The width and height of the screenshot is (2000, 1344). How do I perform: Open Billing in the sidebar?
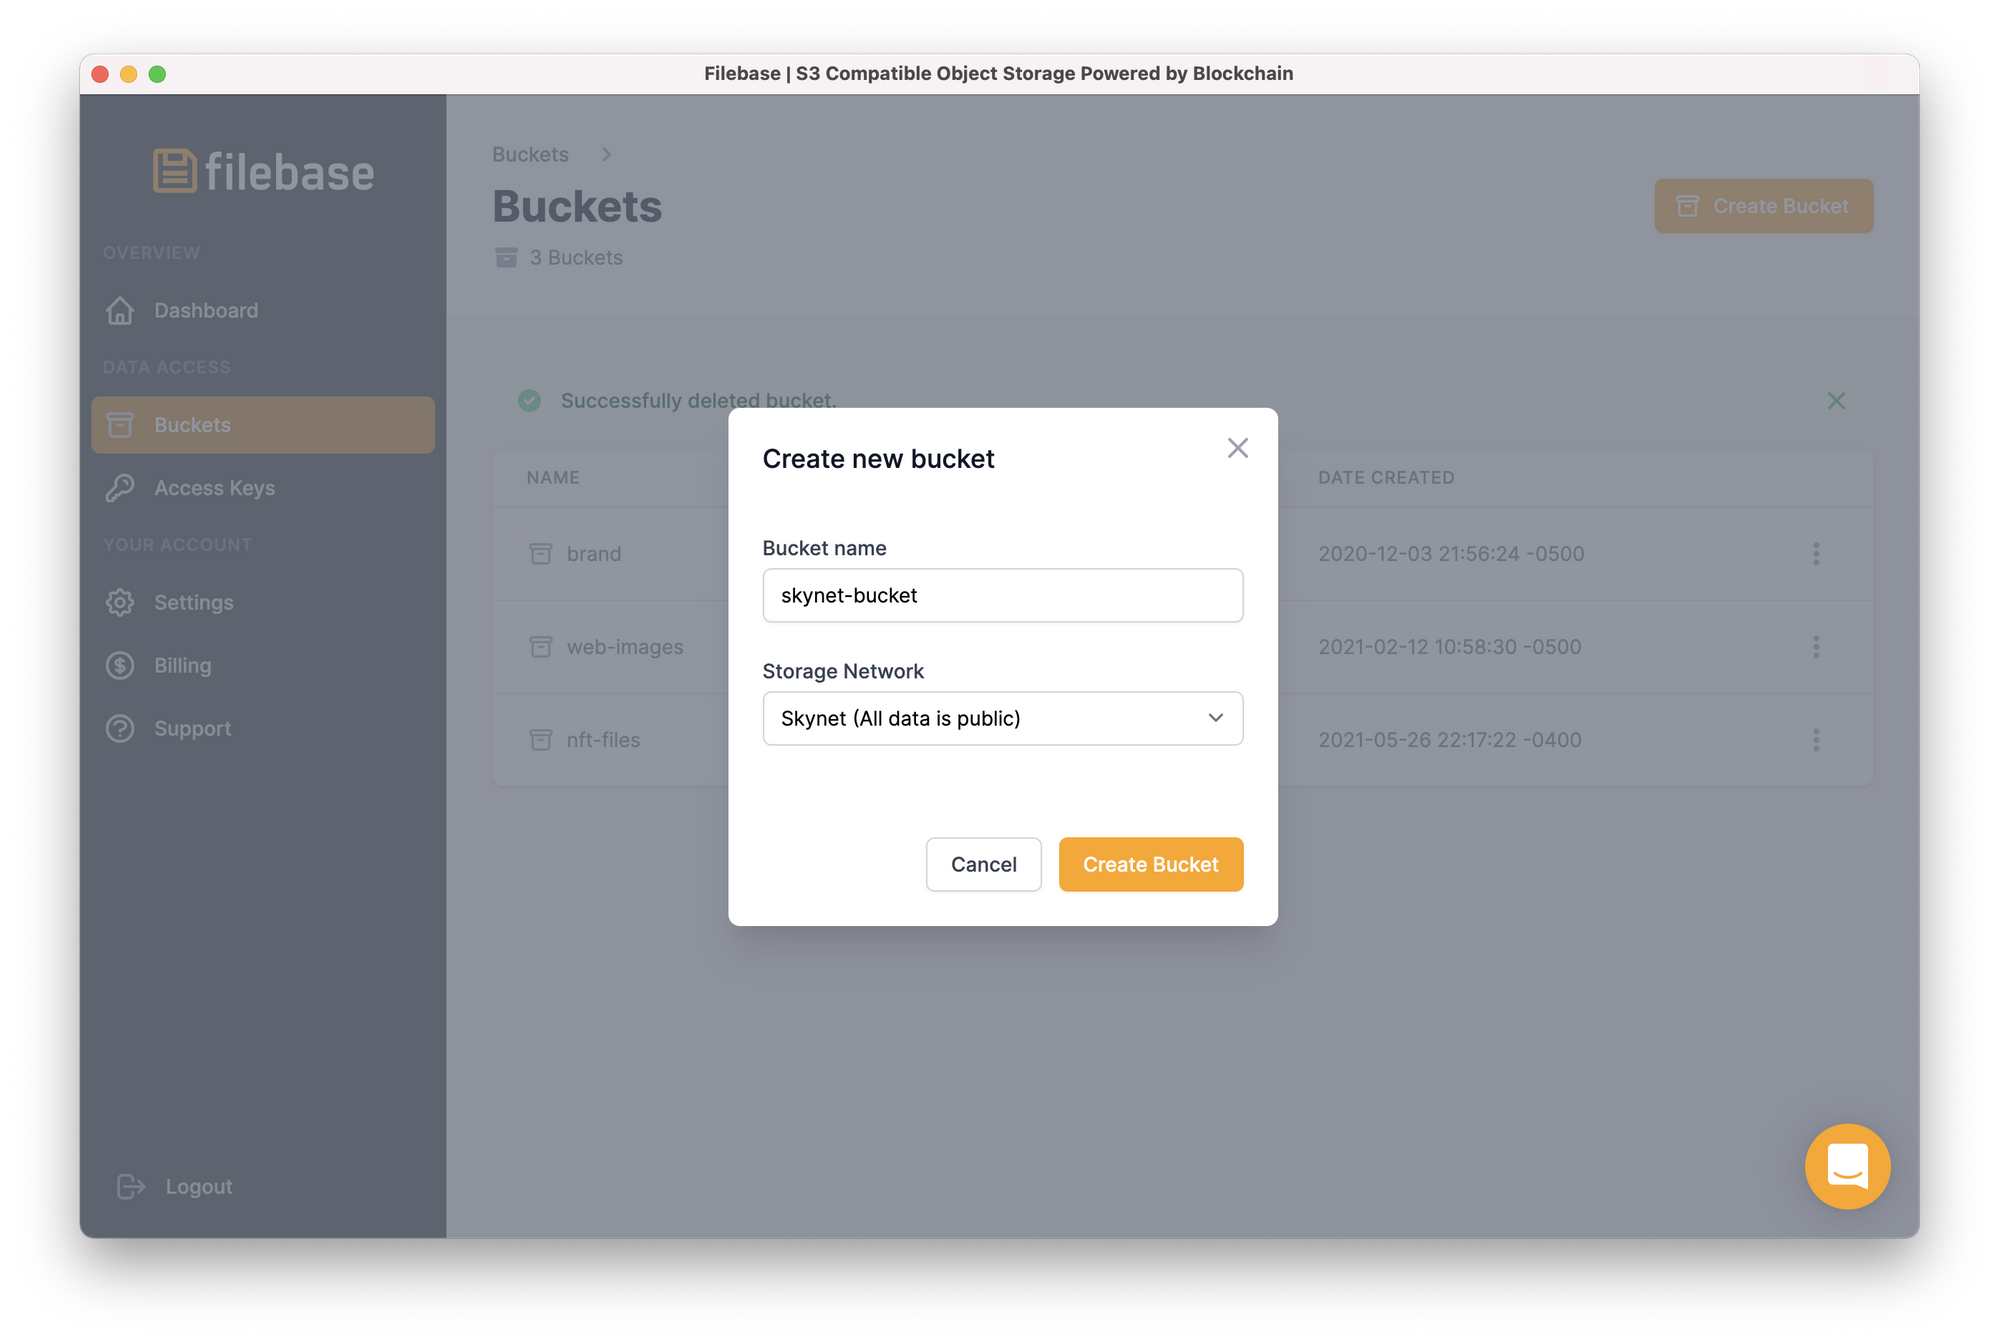(263, 665)
